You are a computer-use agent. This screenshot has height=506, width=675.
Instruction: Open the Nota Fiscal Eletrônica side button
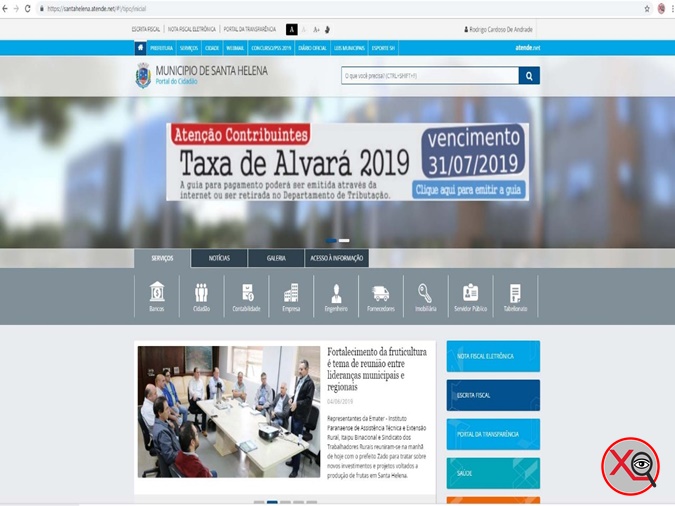click(493, 356)
